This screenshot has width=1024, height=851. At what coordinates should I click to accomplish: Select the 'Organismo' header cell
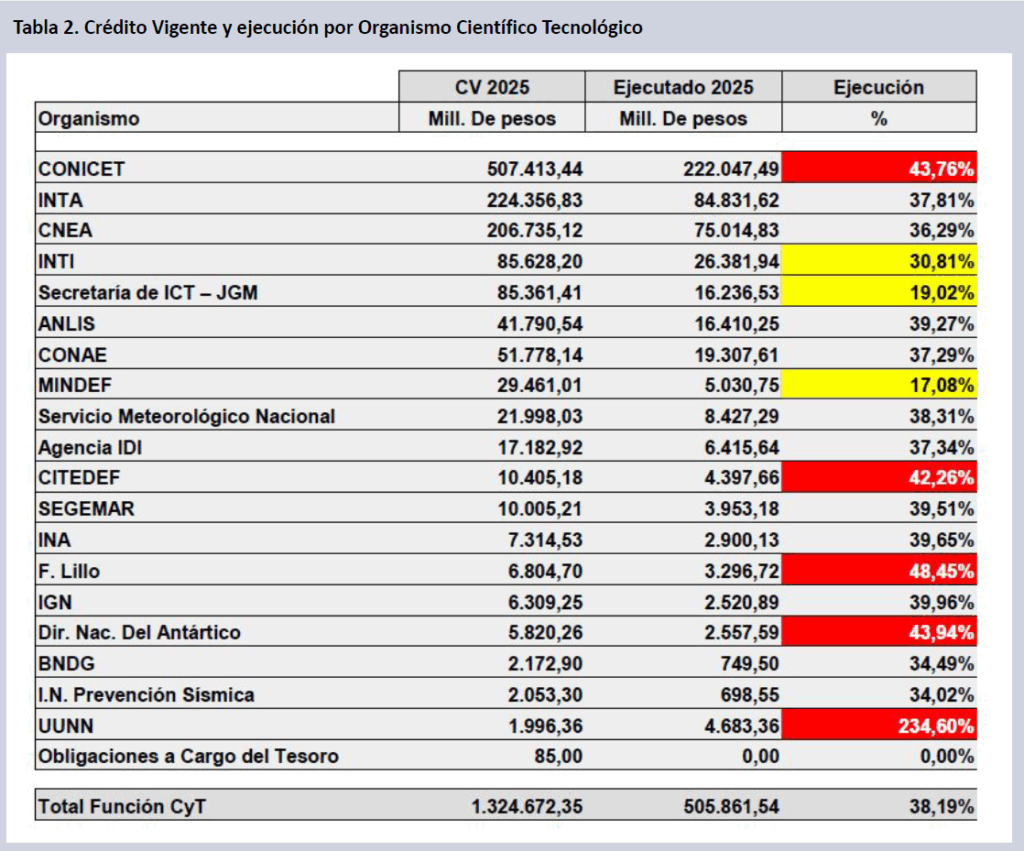point(89,118)
